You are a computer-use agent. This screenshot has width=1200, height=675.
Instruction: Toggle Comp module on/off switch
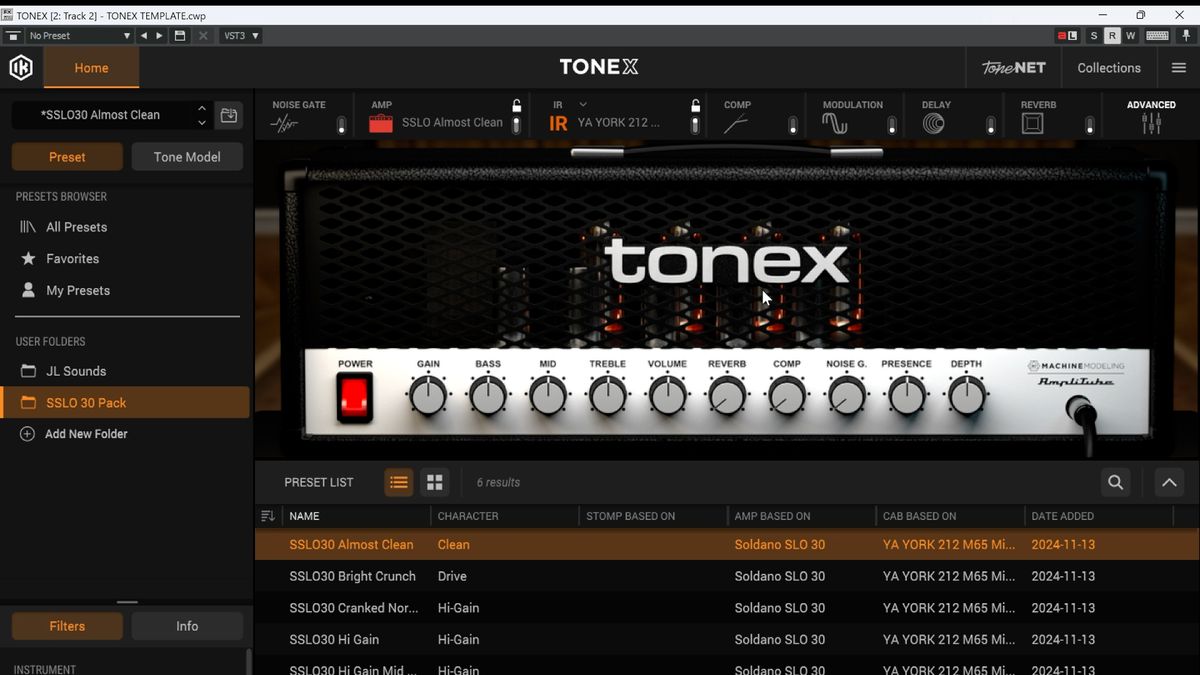click(793, 125)
